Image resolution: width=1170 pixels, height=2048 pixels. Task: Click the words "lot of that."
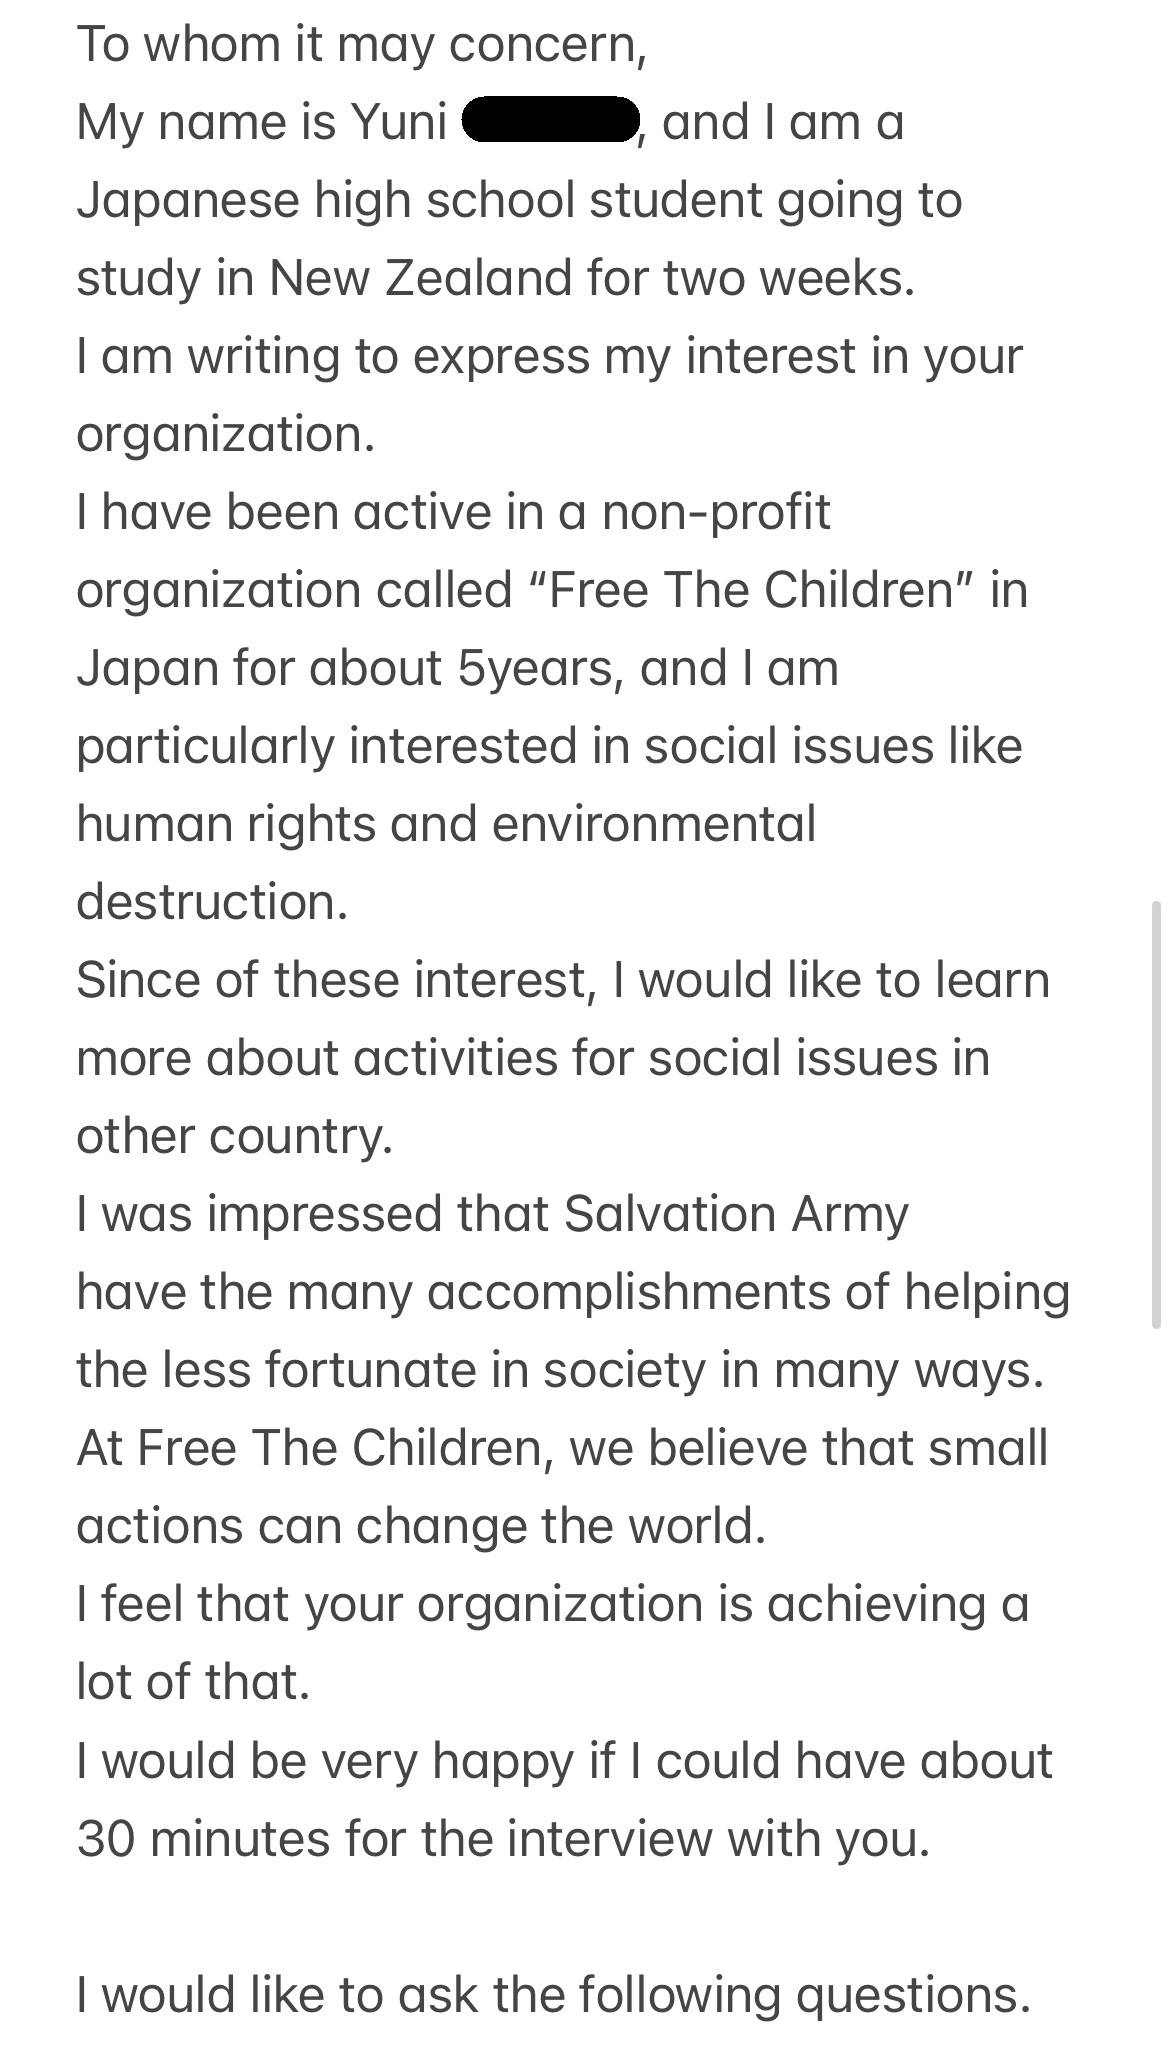point(193,1683)
